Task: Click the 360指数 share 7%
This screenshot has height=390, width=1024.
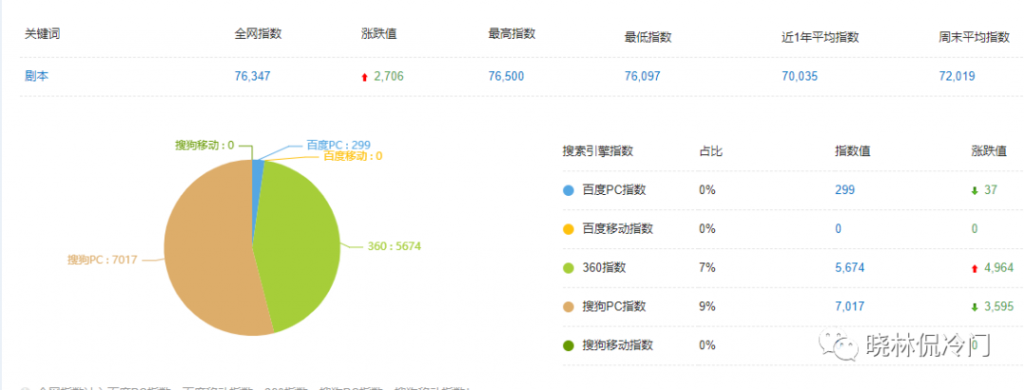Action: [707, 267]
